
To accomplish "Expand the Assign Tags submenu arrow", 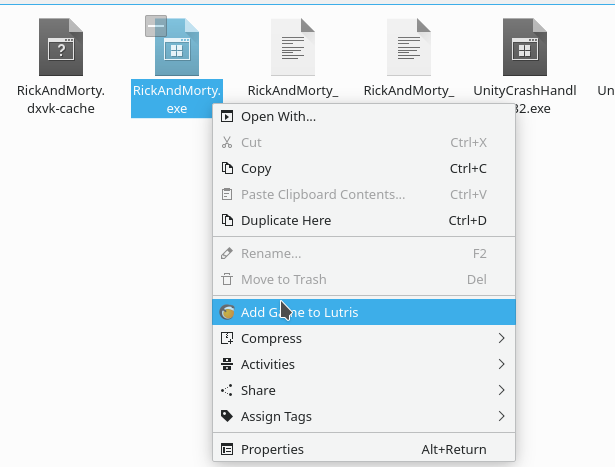I will [501, 416].
